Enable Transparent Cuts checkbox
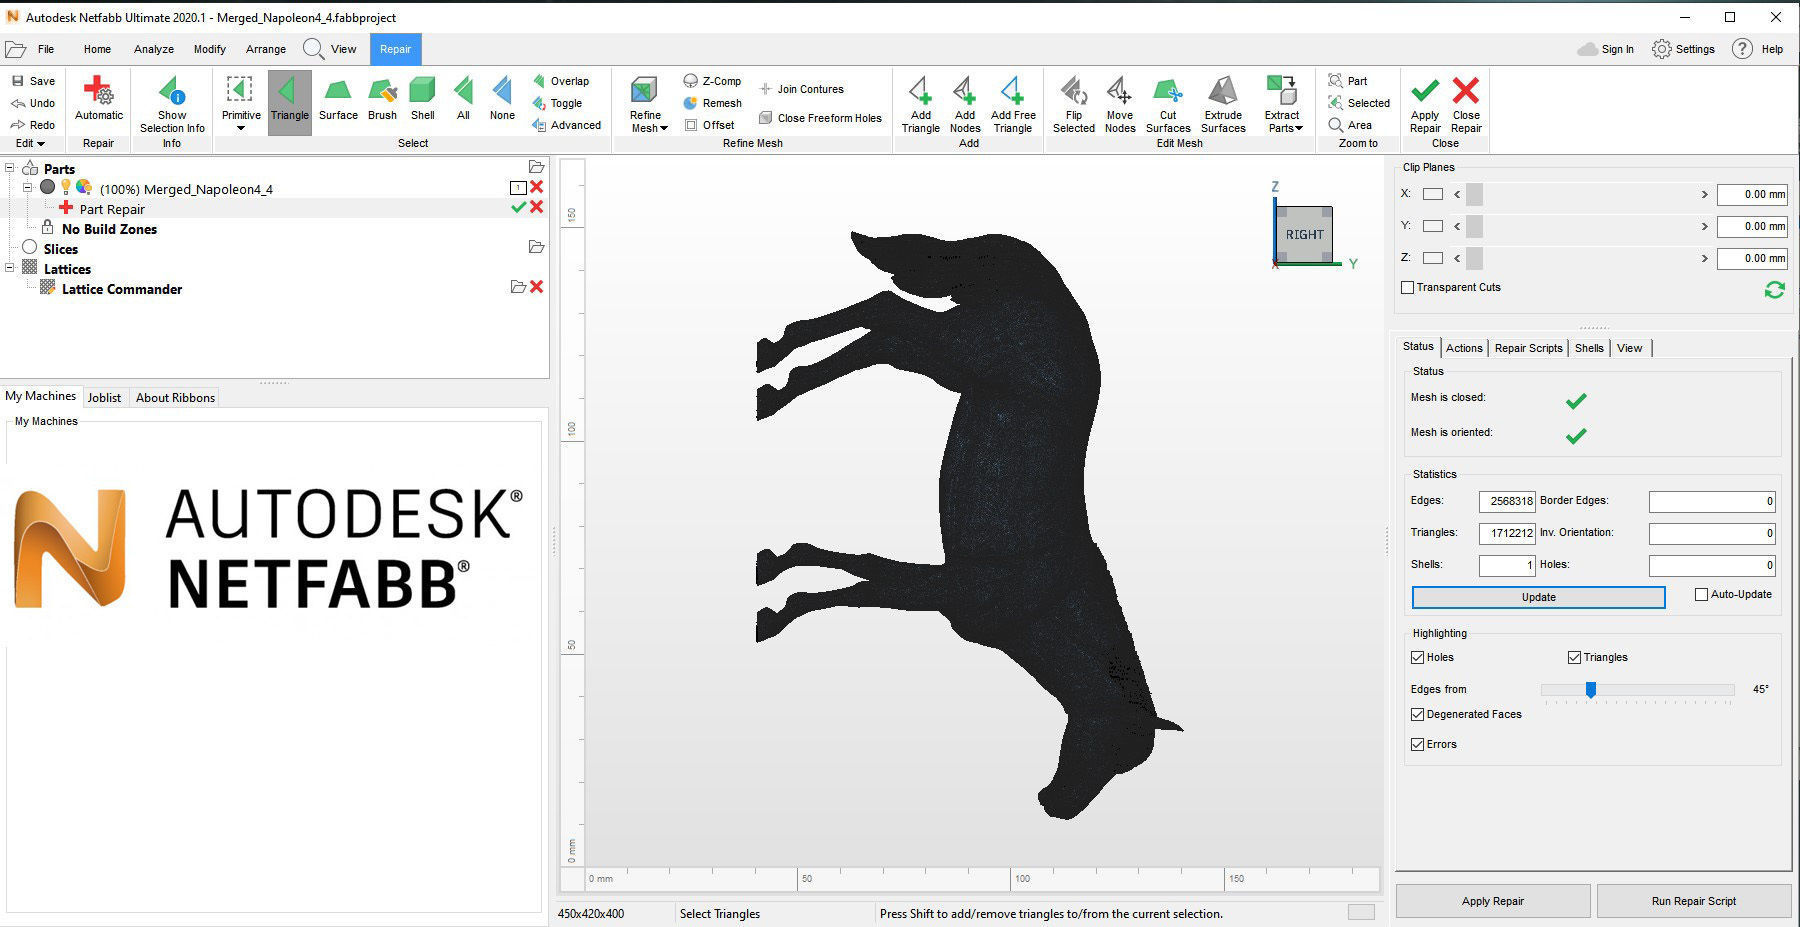The width and height of the screenshot is (1800, 927). pyautogui.click(x=1408, y=288)
